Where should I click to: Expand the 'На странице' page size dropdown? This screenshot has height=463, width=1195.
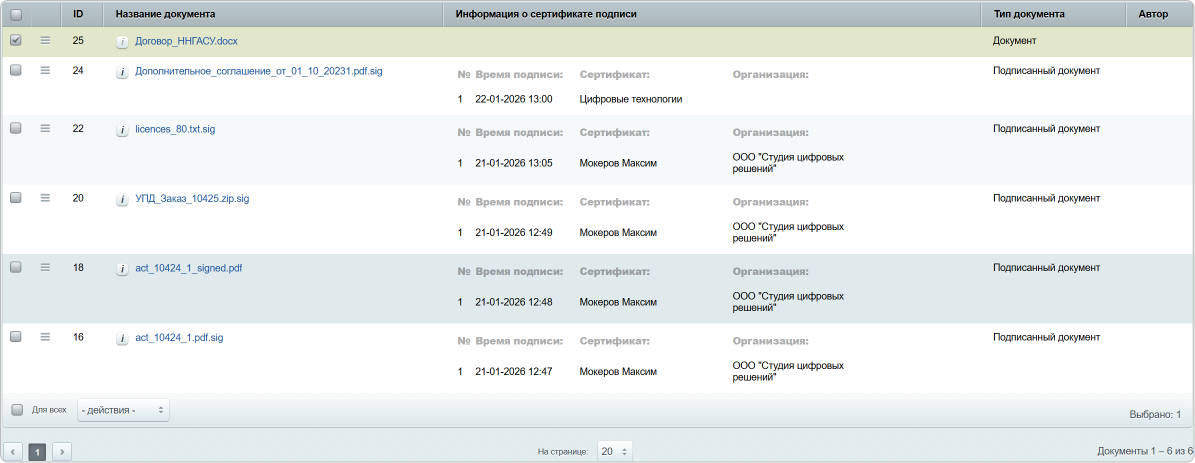click(614, 452)
